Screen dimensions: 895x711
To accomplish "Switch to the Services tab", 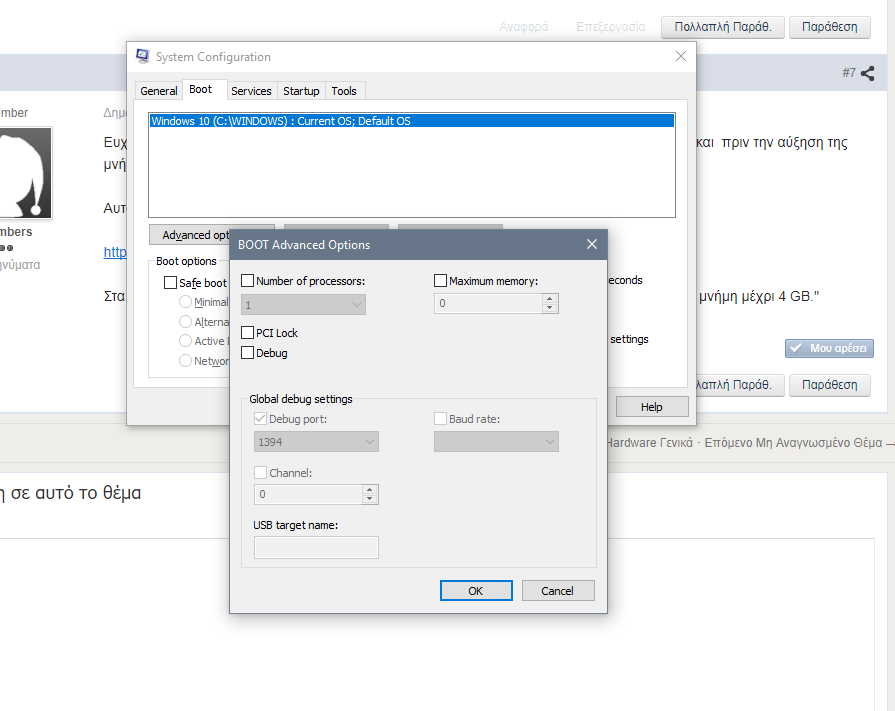I will tap(251, 91).
